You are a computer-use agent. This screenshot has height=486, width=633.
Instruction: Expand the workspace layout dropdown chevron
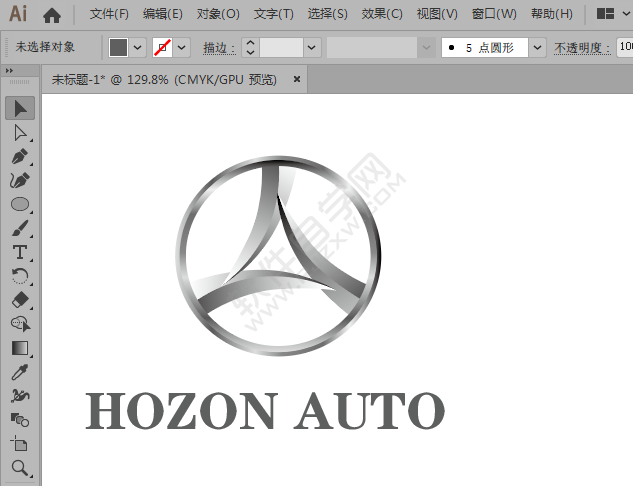(627, 14)
